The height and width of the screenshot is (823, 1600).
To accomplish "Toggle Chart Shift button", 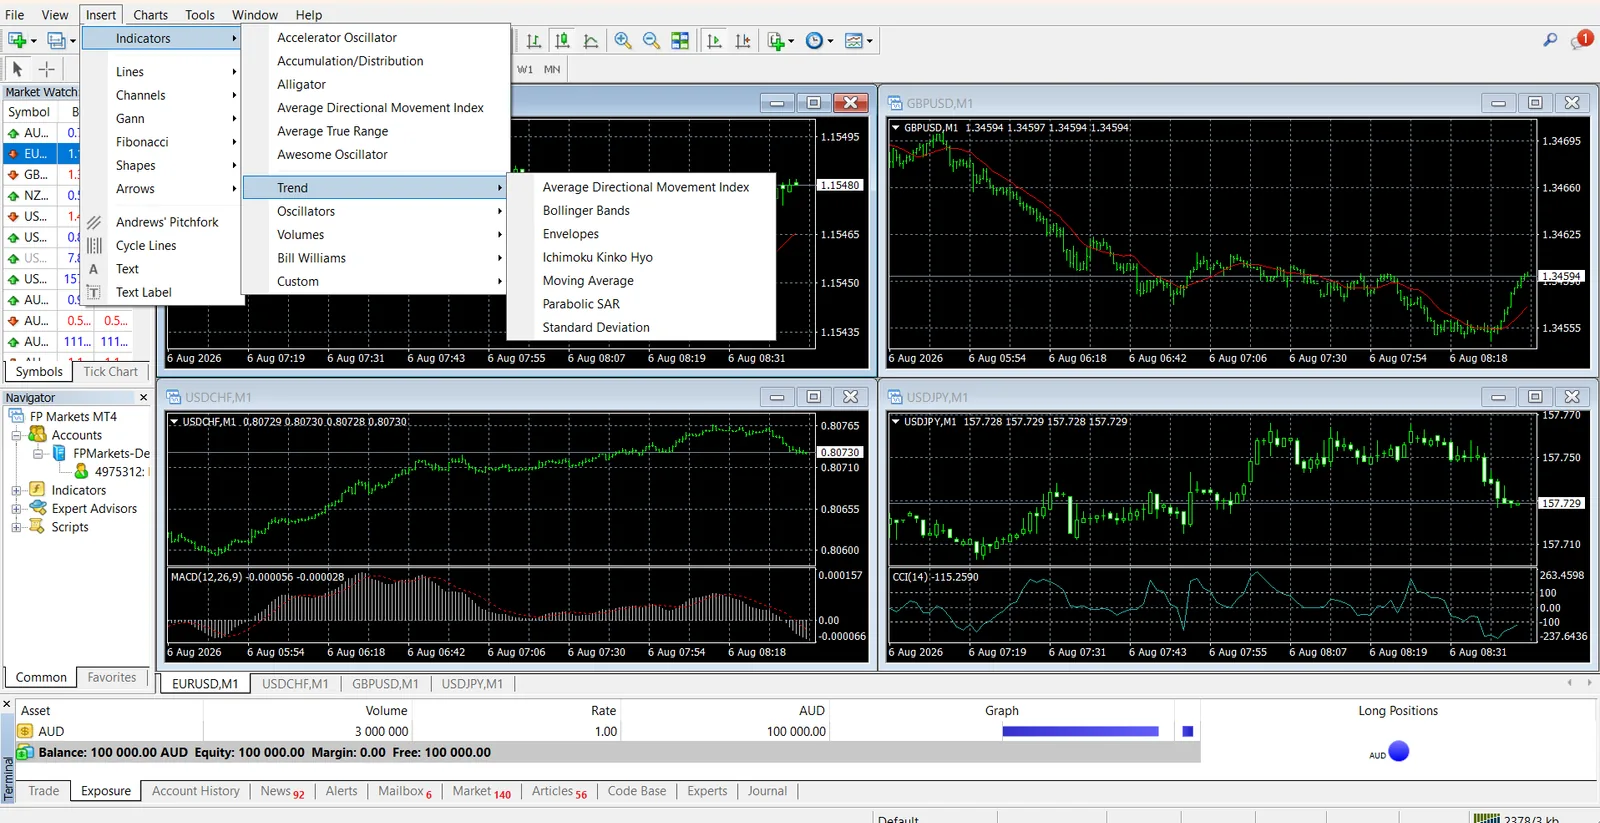I will click(x=743, y=41).
